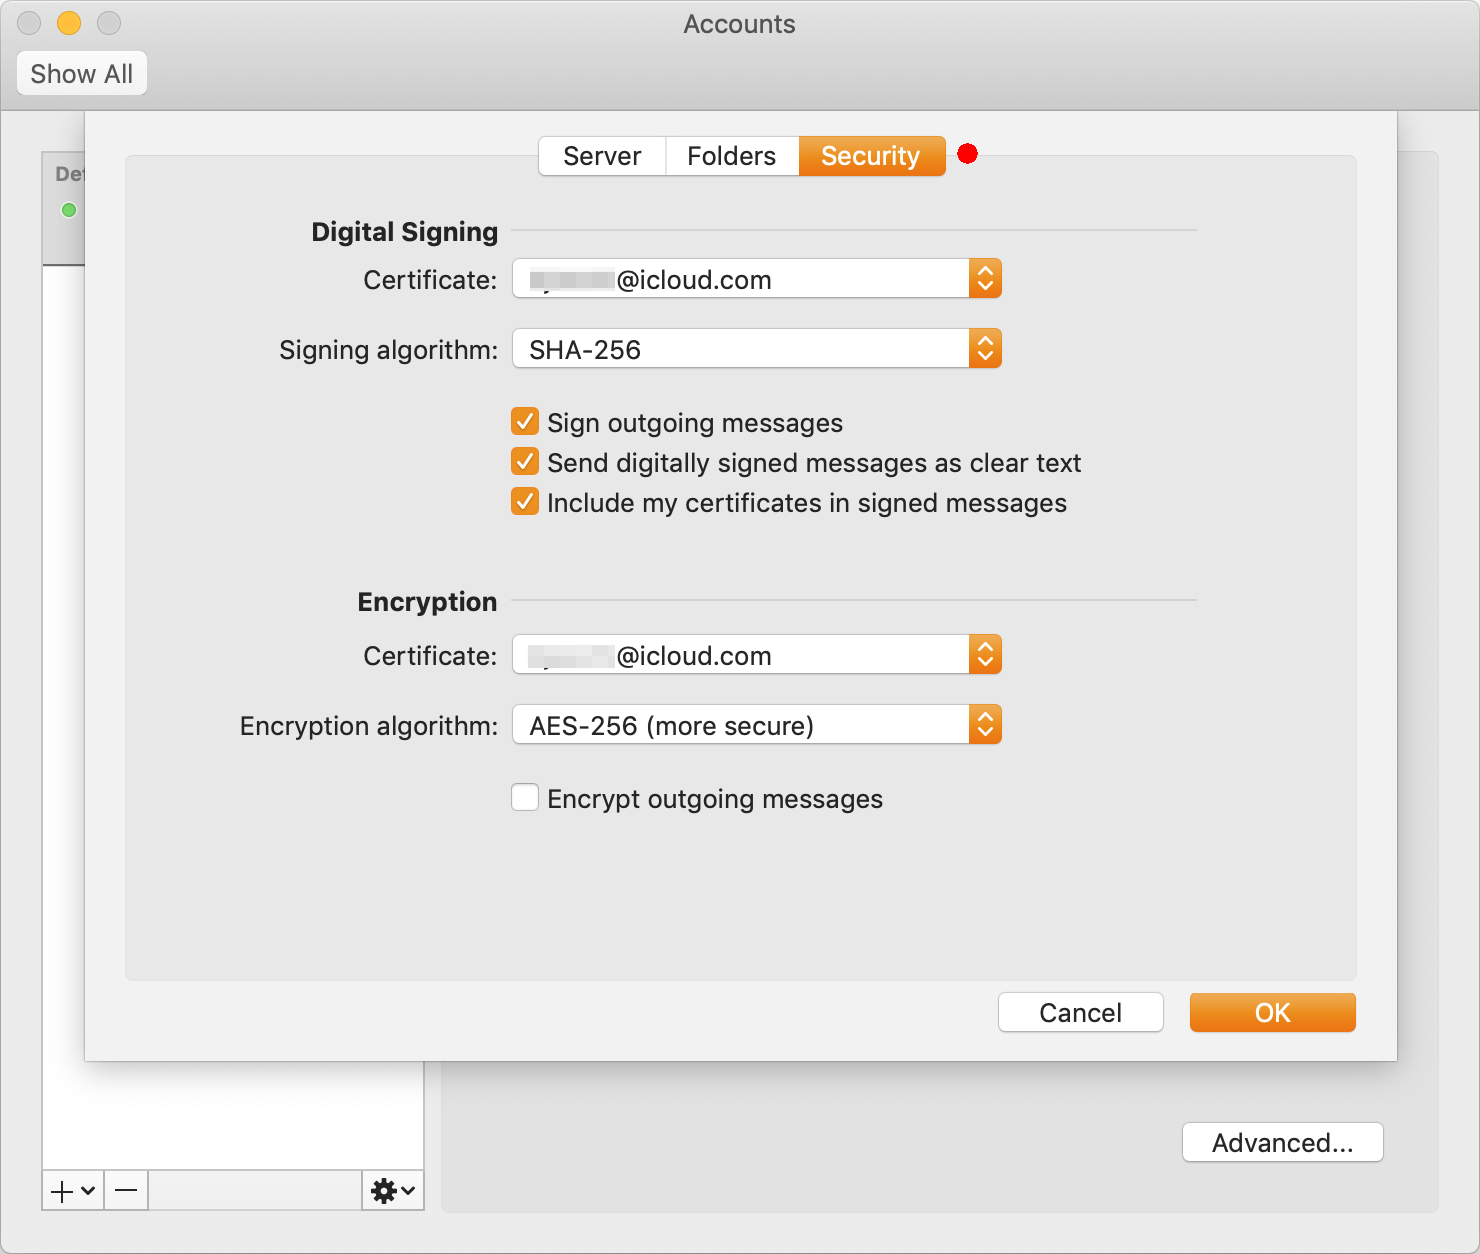Viewport: 1480px width, 1254px height.
Task: Switch to the Folders tab
Action: point(731,156)
